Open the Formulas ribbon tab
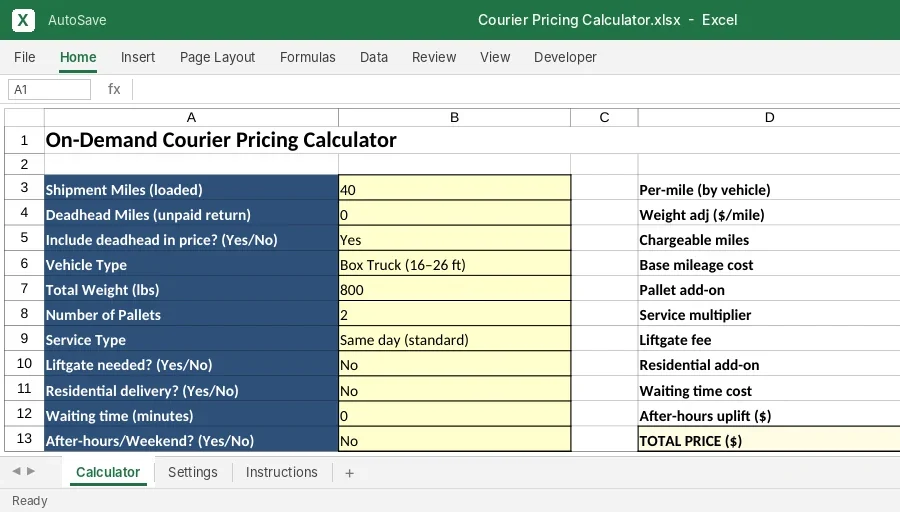This screenshot has width=900, height=512. pos(308,57)
